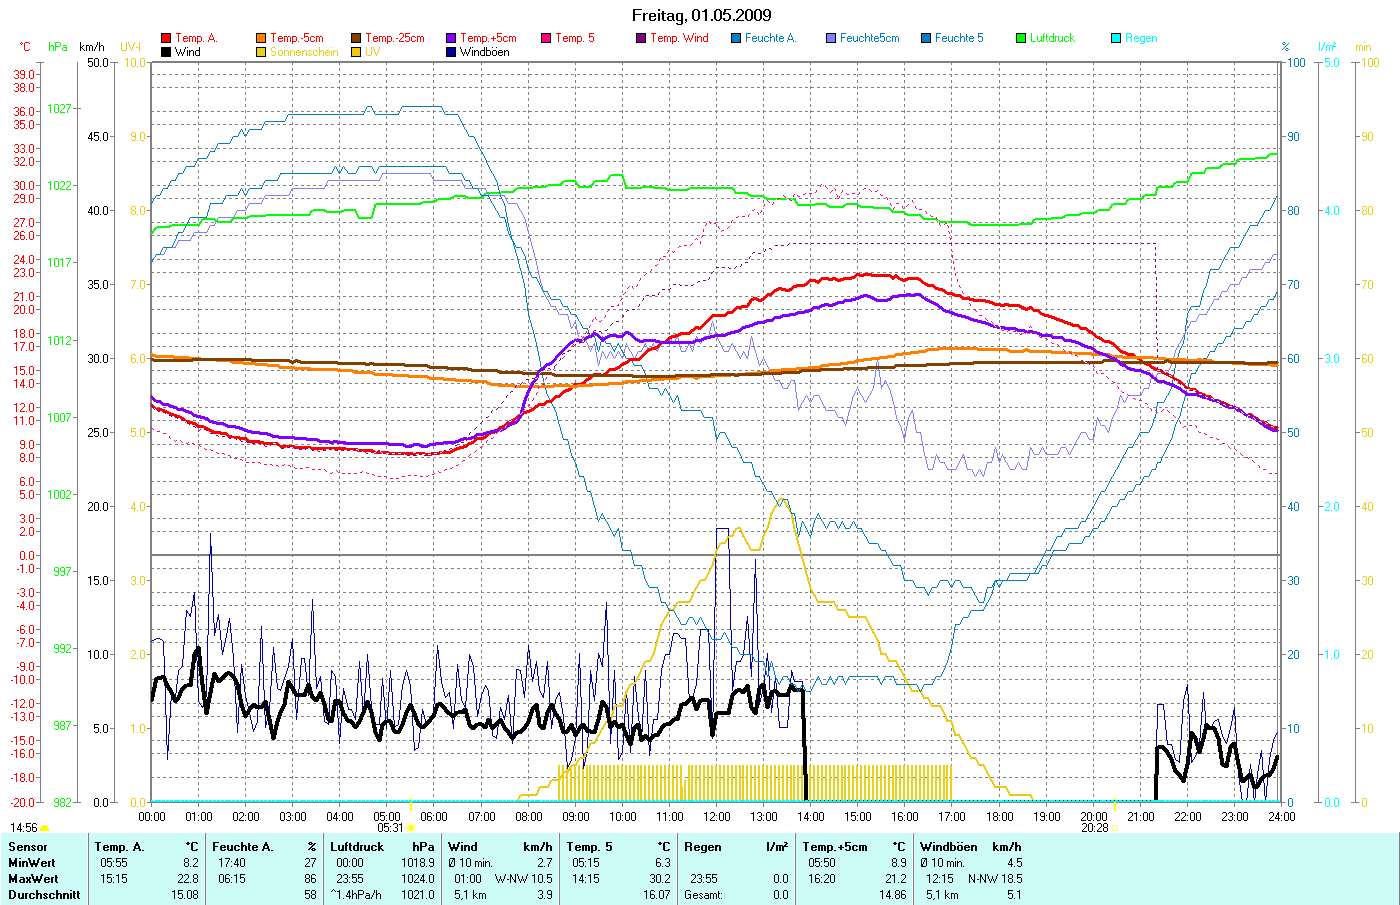Click the dark blue Windböen legend square
Screen dimensions: 1400x905
coord(451,52)
